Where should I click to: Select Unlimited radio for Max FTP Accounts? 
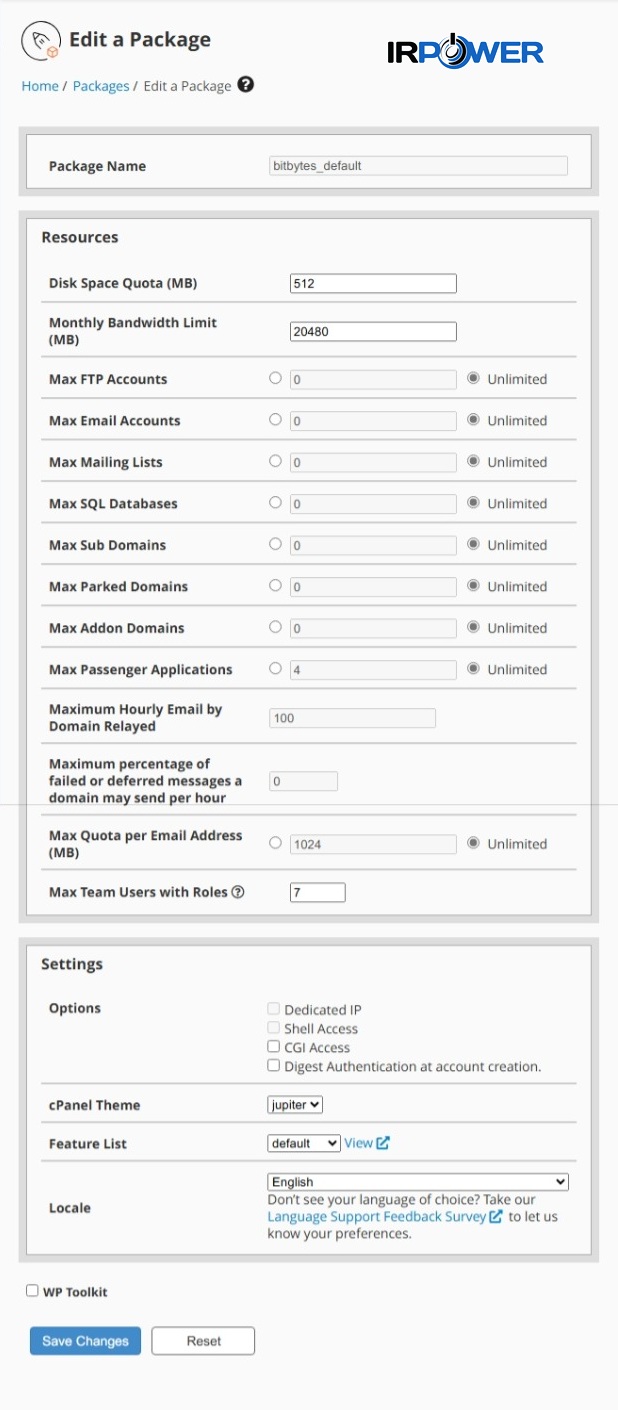coord(474,379)
